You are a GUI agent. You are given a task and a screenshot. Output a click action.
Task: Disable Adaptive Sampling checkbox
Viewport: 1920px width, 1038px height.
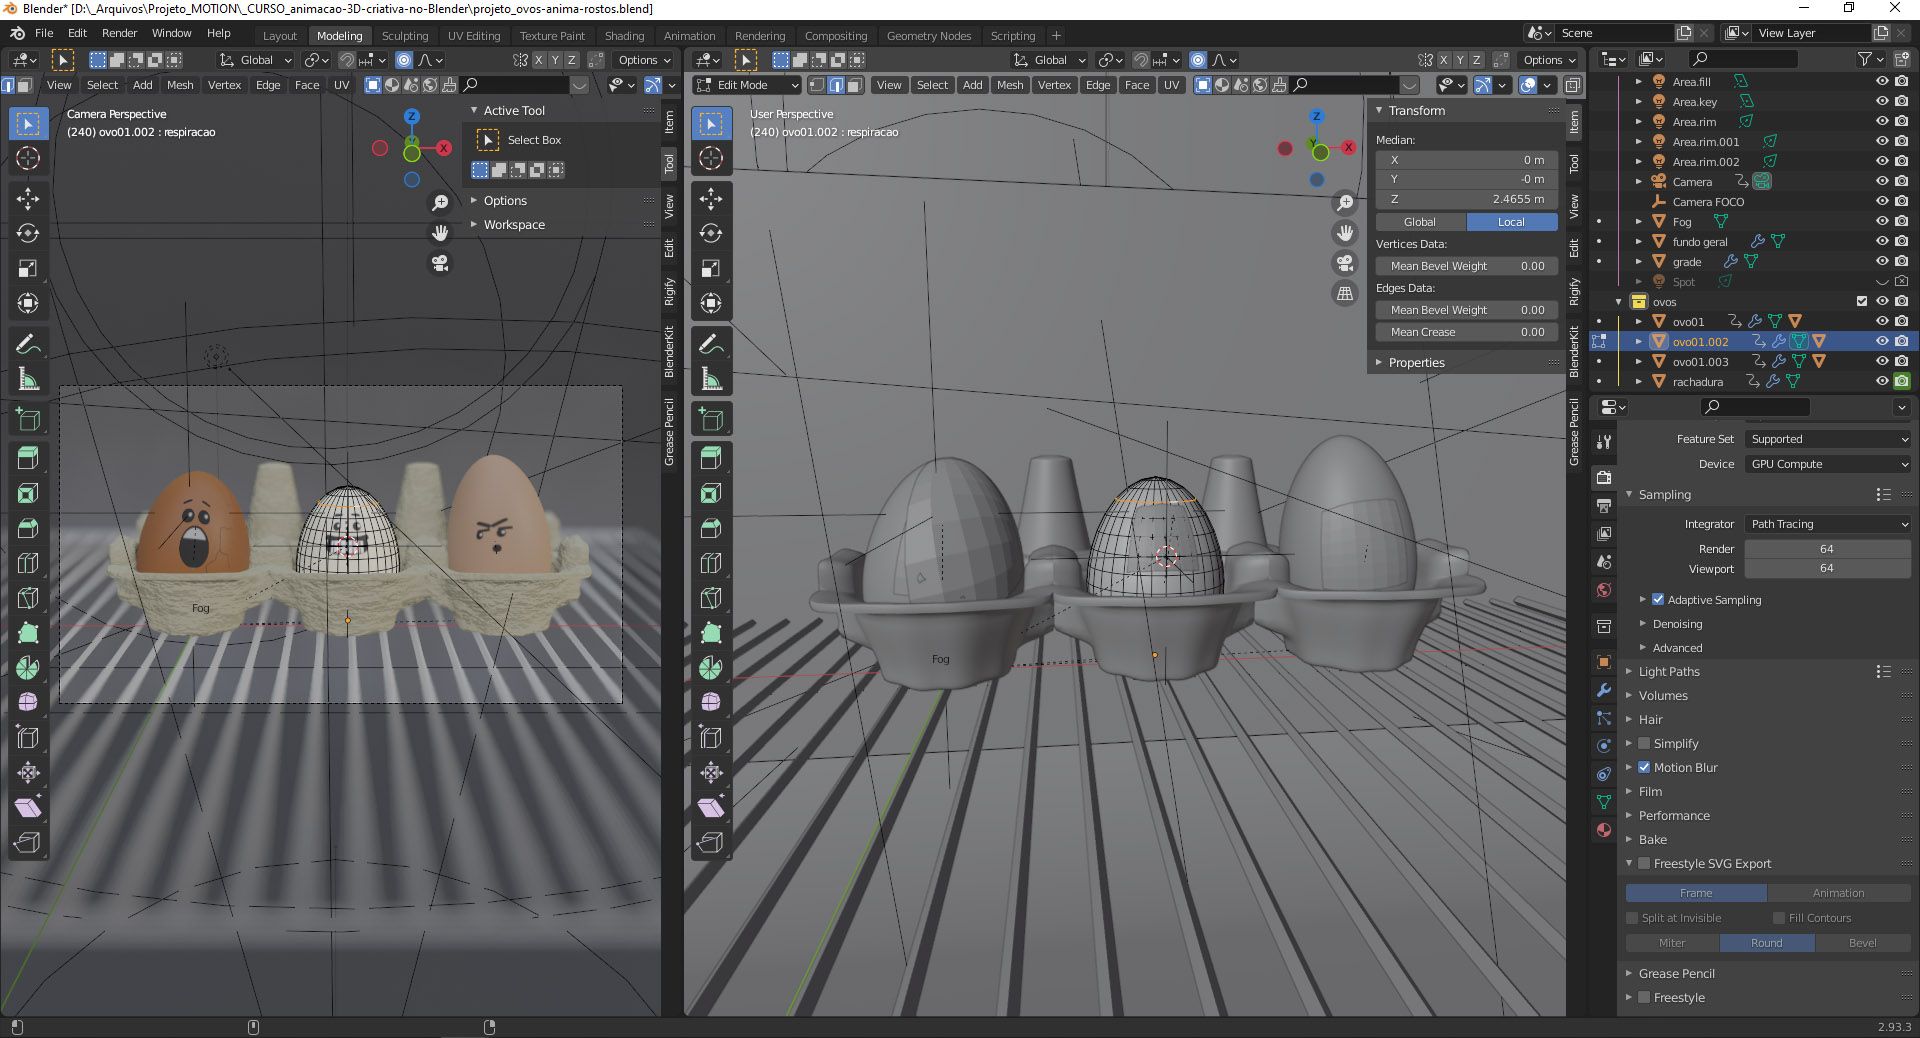click(x=1658, y=600)
